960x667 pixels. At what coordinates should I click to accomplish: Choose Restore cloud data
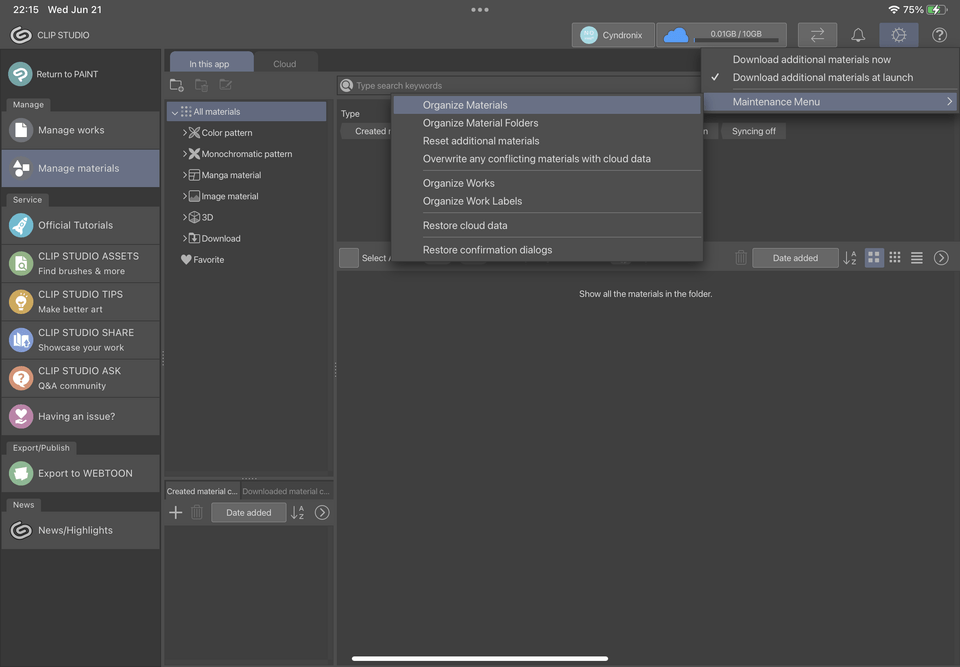[547, 225]
